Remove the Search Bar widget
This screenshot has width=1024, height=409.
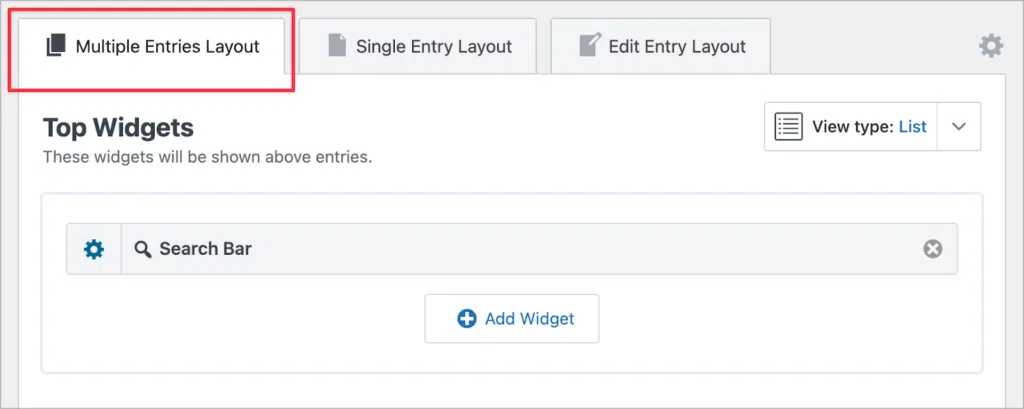(932, 249)
